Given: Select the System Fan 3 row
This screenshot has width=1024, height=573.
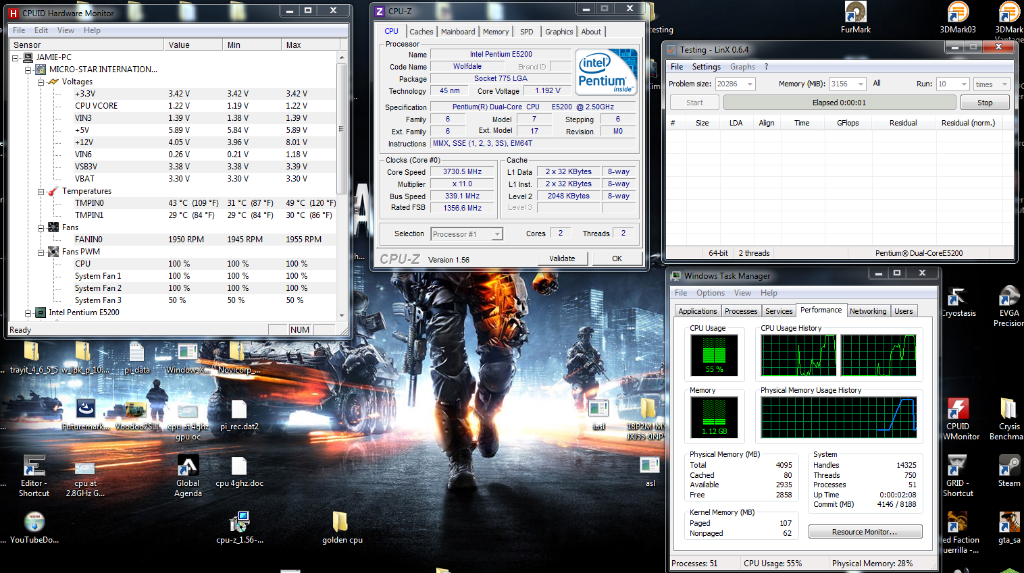Looking at the screenshot, I should pyautogui.click(x=173, y=301).
